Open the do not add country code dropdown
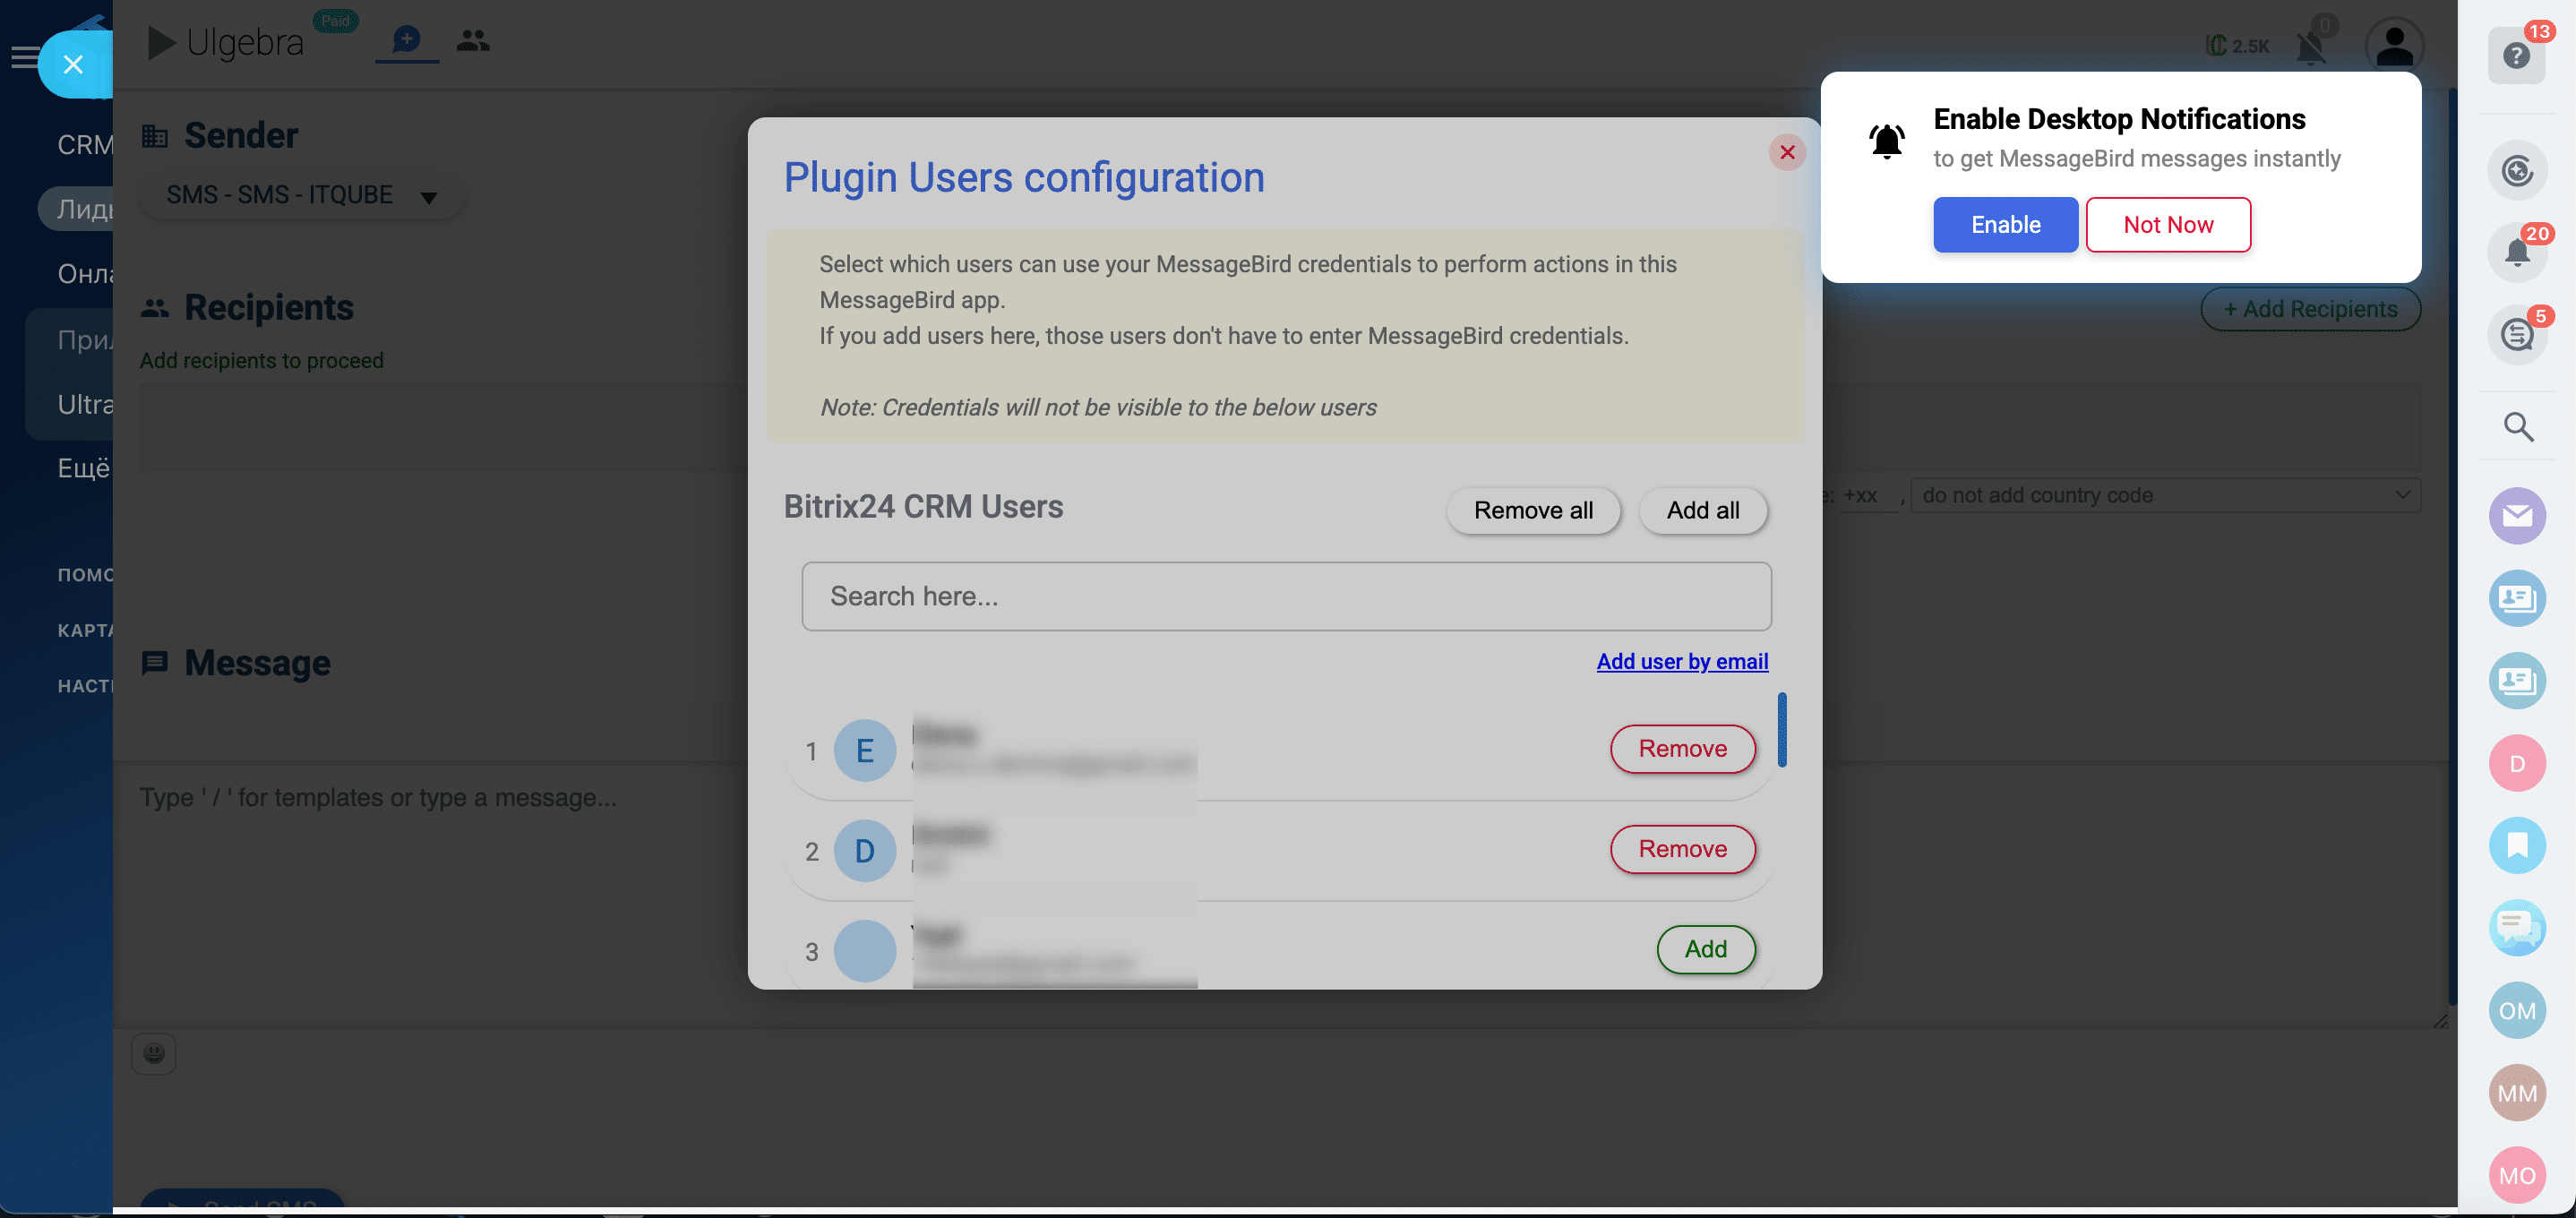This screenshot has height=1218, width=2576. coord(2165,495)
